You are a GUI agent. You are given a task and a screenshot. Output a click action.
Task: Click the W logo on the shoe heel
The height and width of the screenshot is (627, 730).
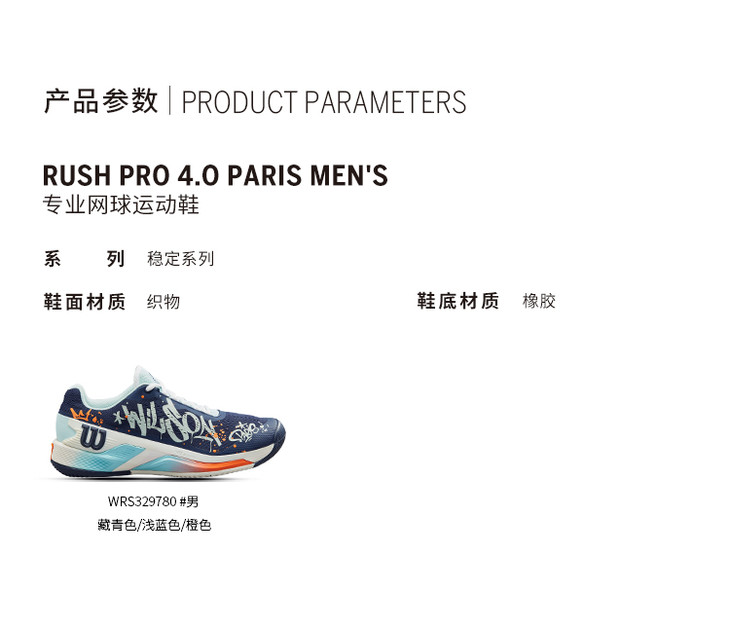pyautogui.click(x=94, y=437)
